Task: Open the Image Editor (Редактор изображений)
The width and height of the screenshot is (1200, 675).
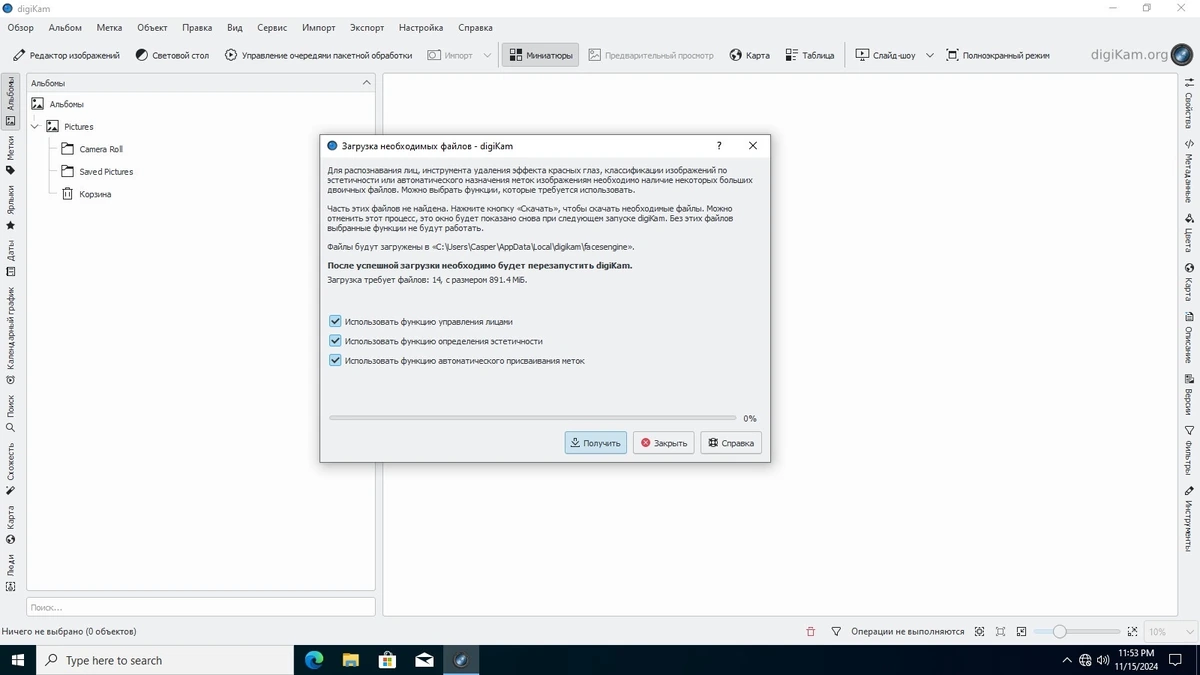Action: tap(66, 55)
